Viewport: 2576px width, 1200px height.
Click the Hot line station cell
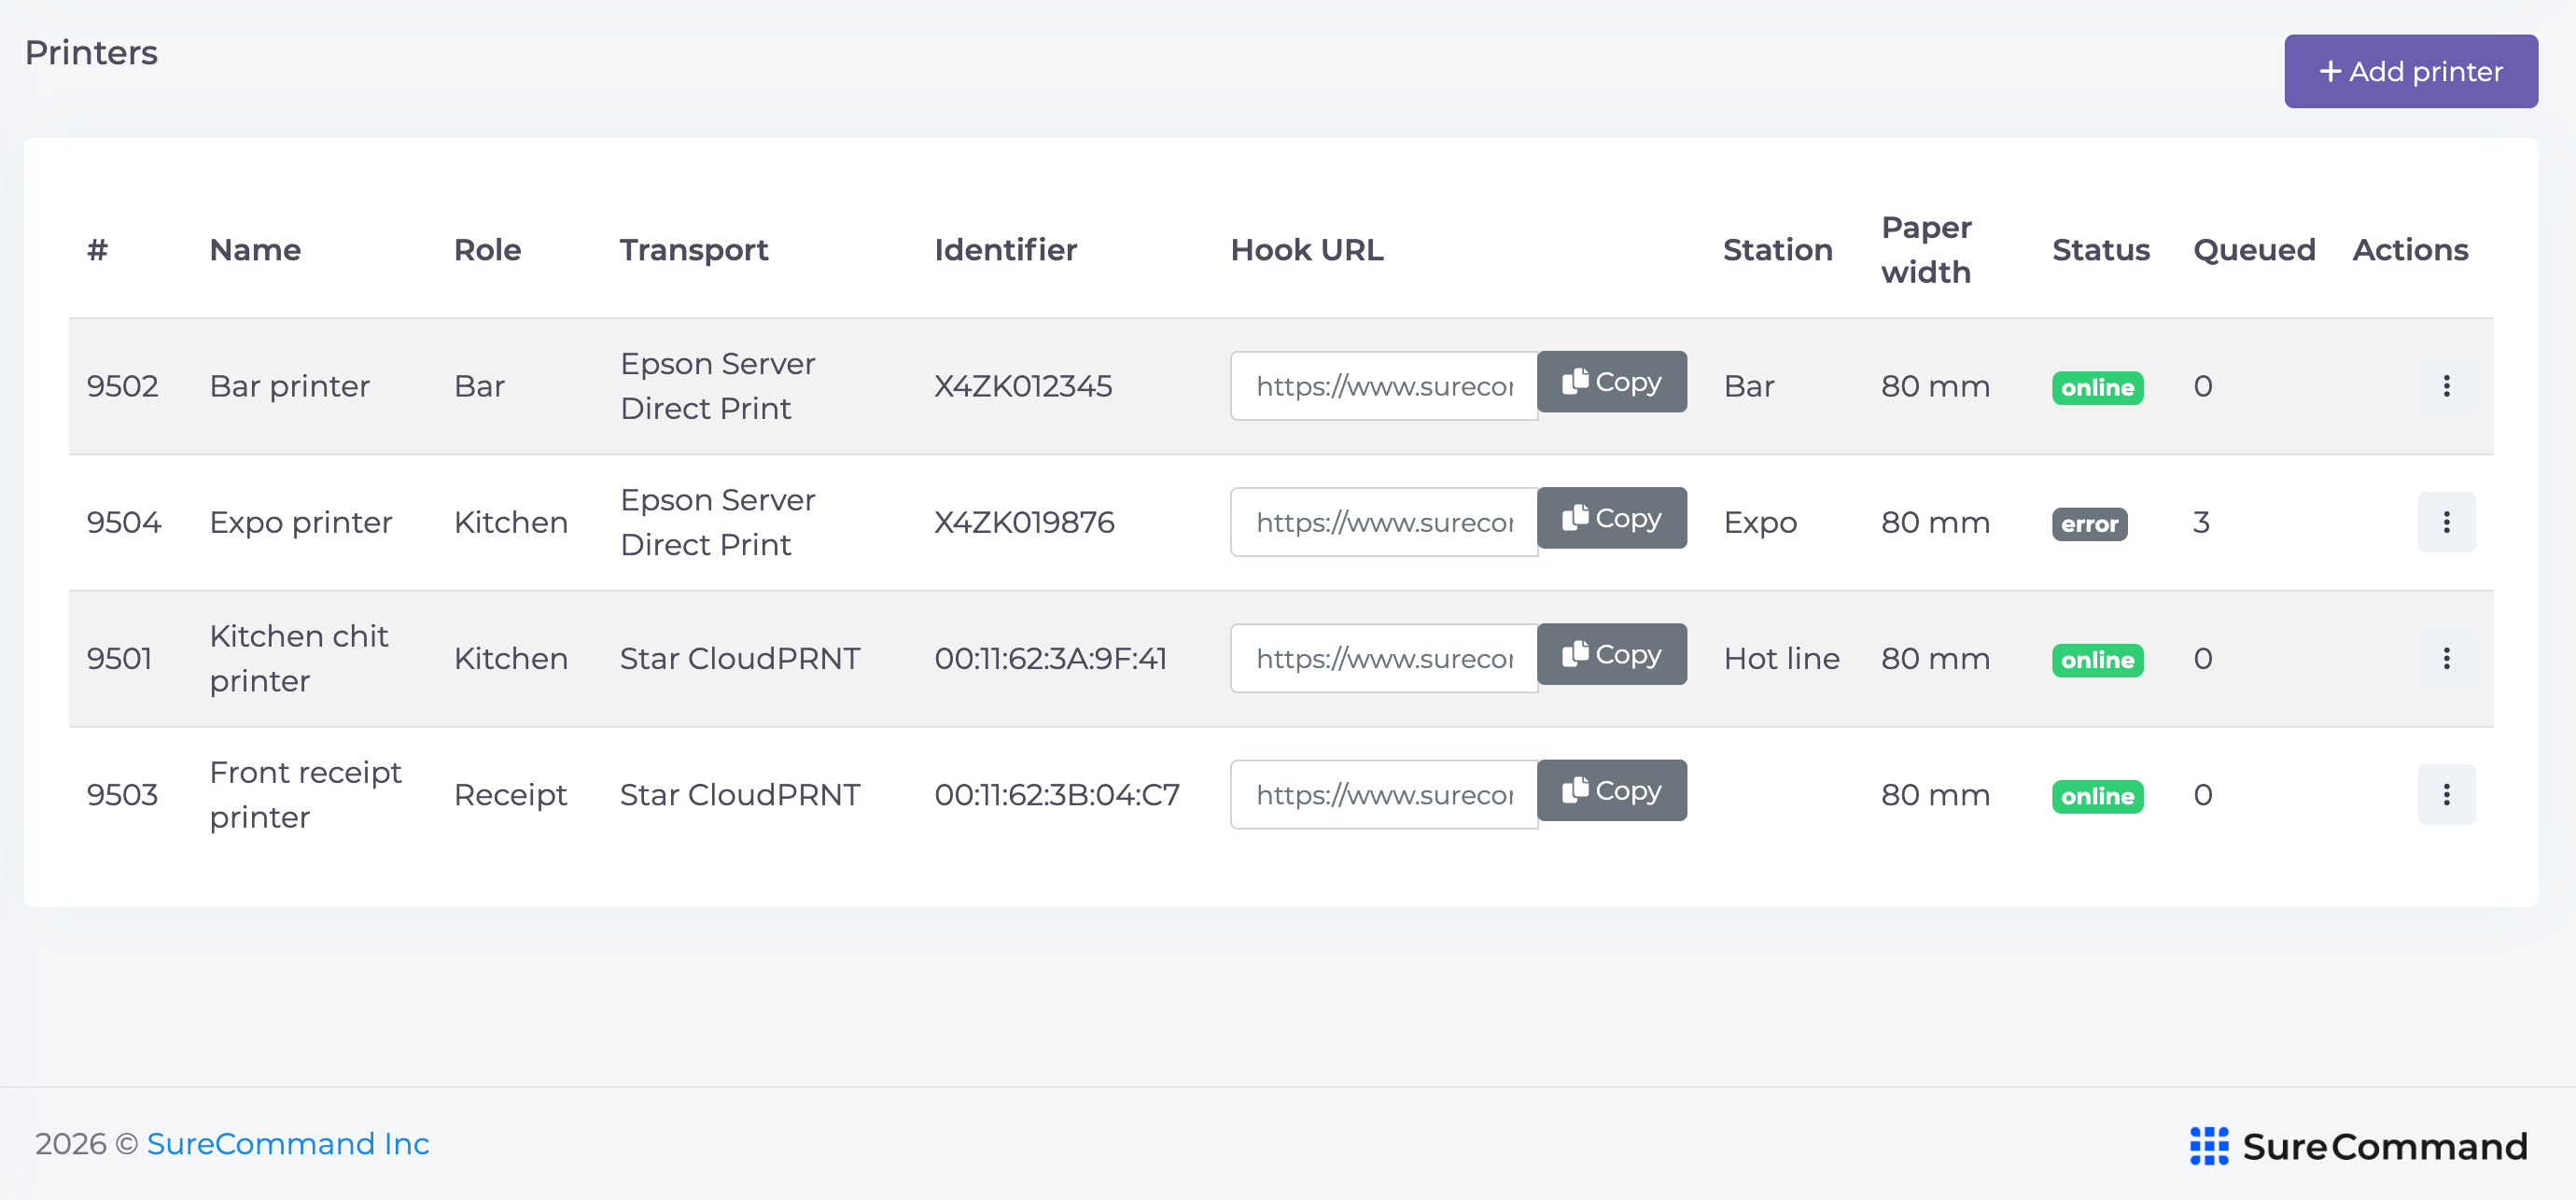pos(1781,658)
